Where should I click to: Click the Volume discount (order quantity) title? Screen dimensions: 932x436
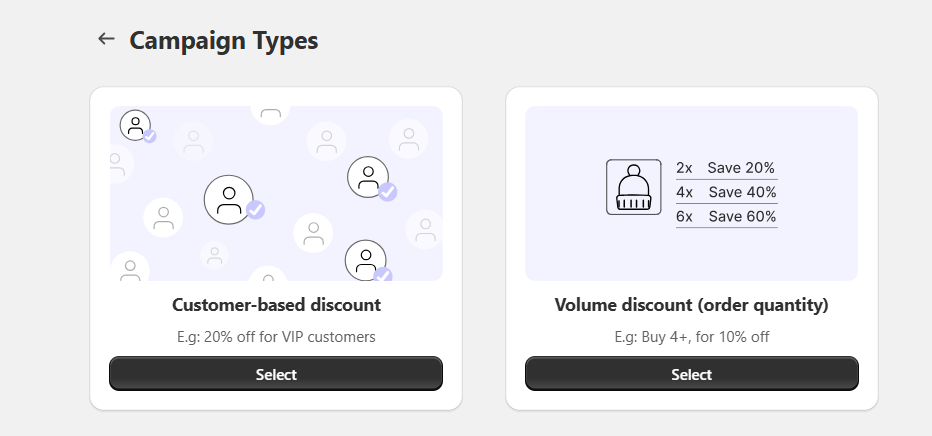click(691, 305)
